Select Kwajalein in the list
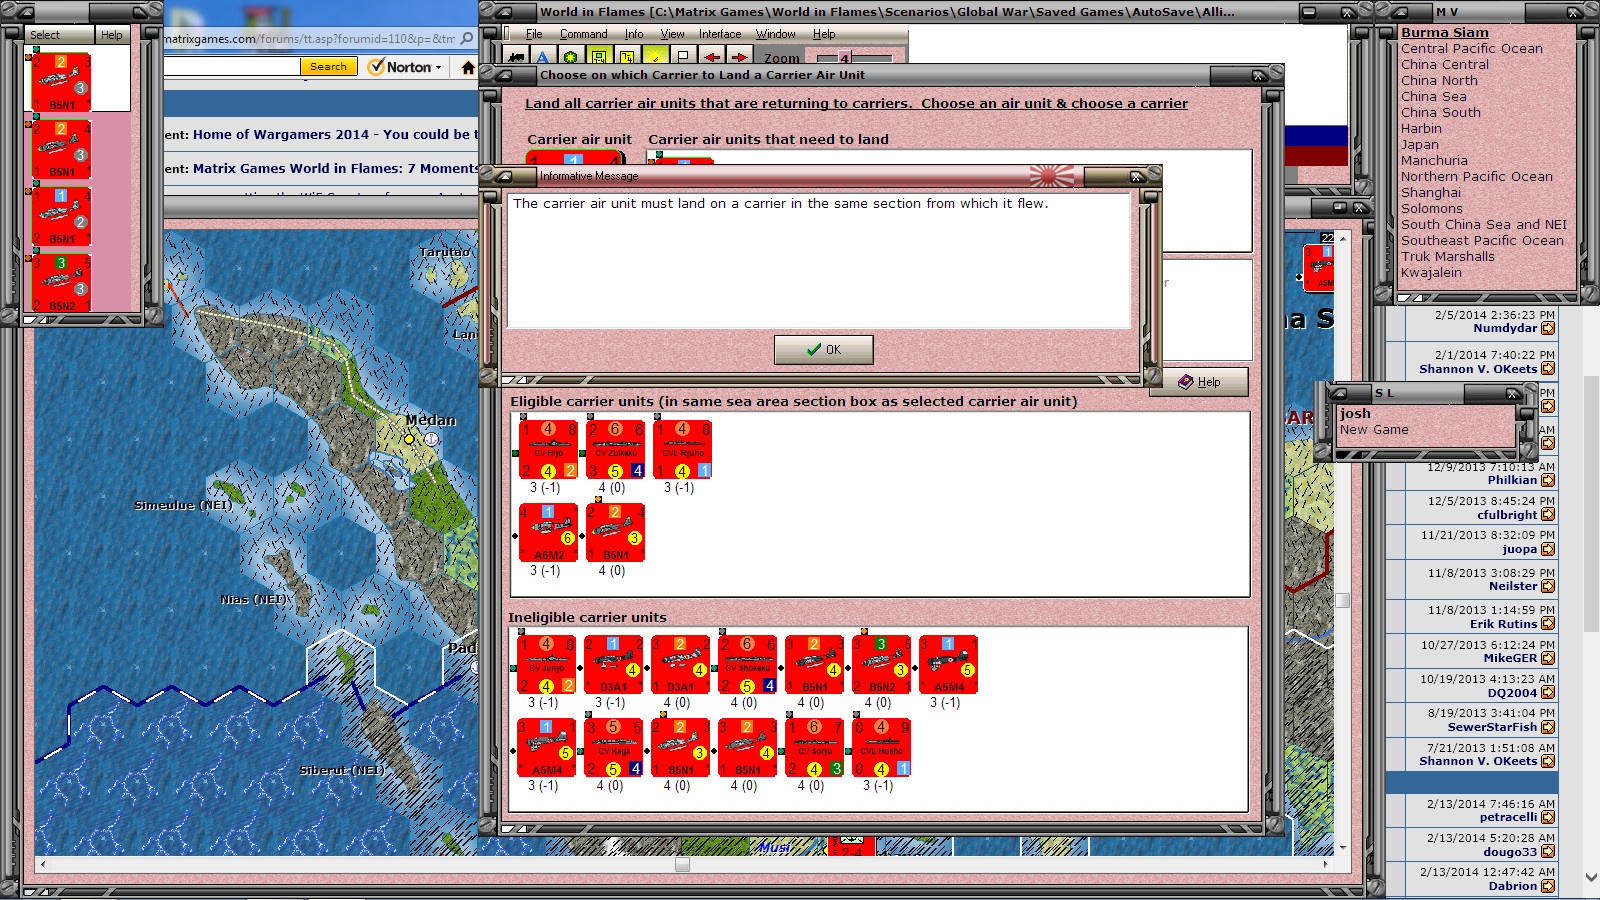 click(x=1431, y=272)
